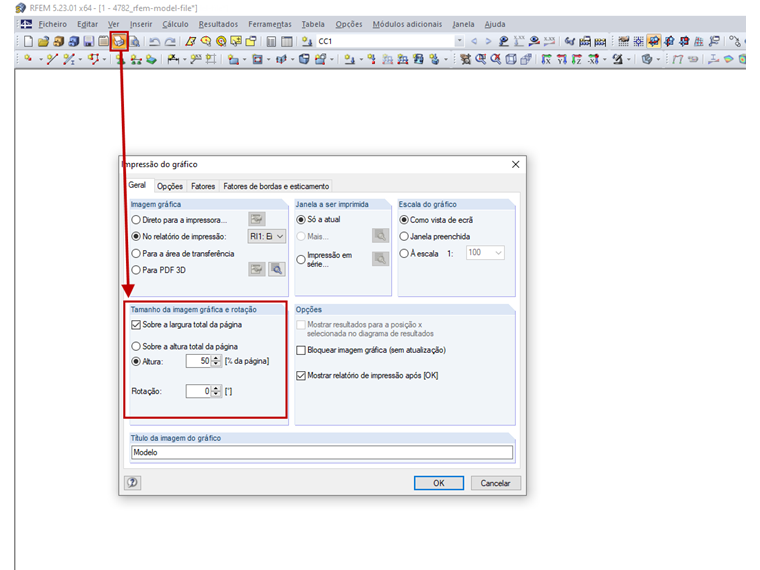
Task: Select Sobre a altura total da página radio
Action: (136, 346)
